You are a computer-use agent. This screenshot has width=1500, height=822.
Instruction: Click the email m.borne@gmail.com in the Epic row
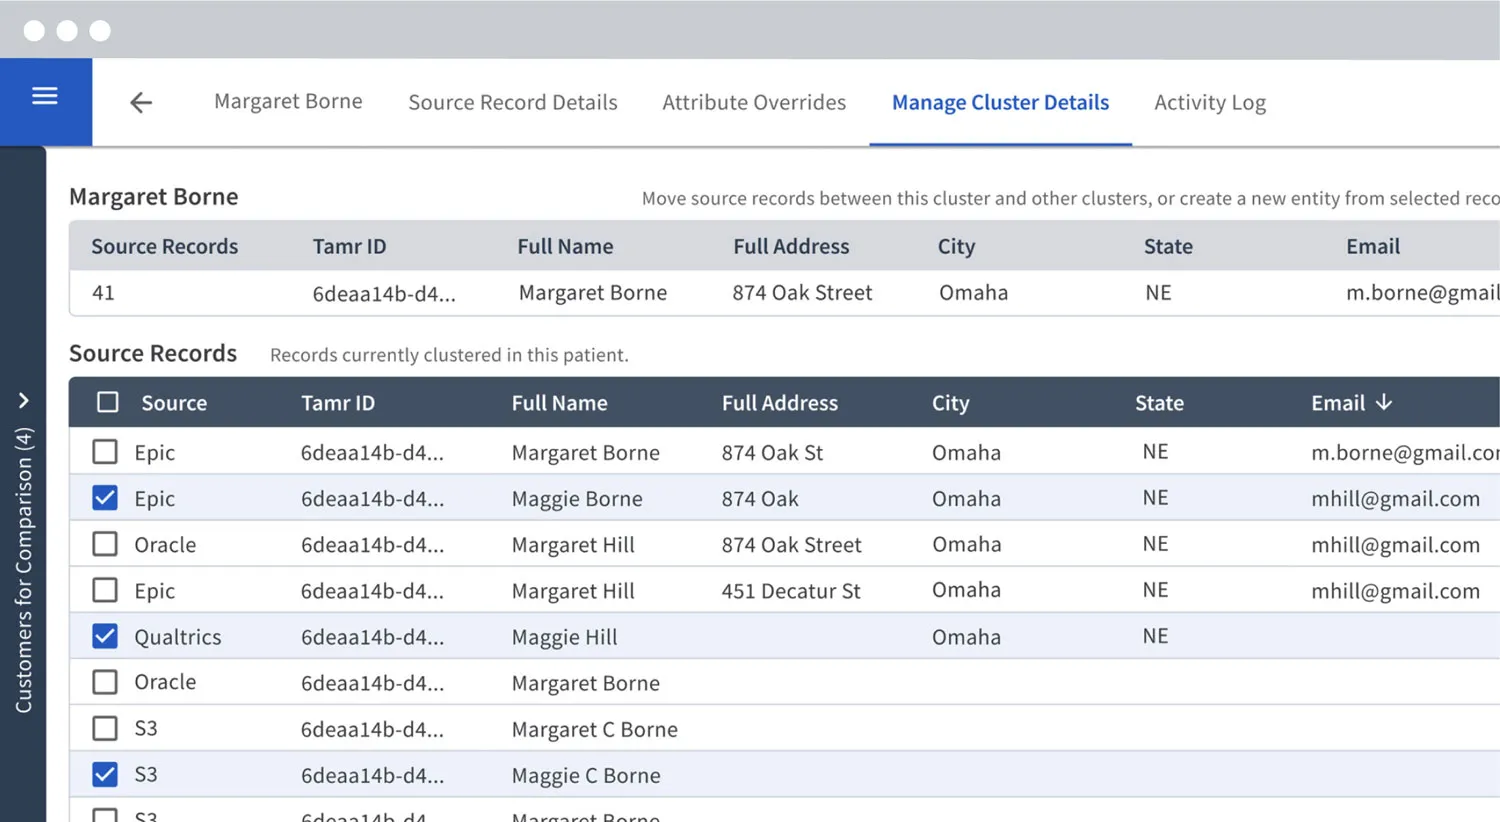pyautogui.click(x=1405, y=453)
